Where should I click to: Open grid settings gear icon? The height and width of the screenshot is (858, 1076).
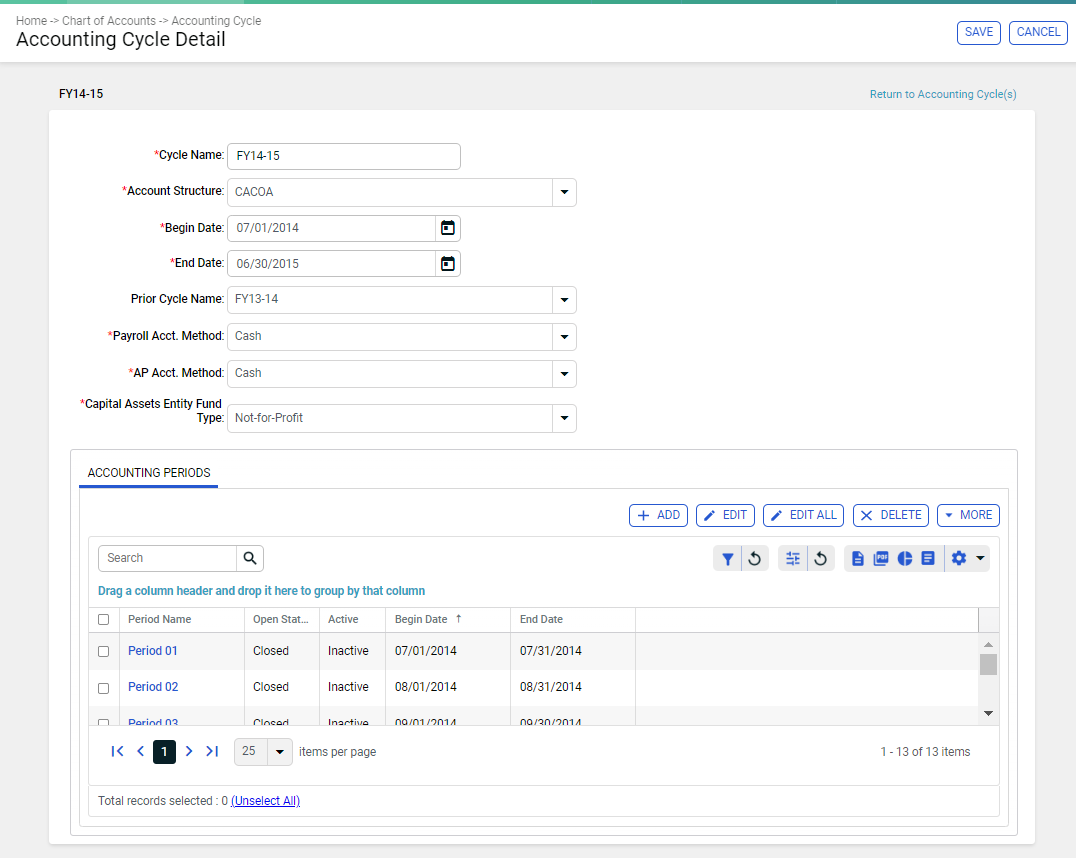coord(959,559)
